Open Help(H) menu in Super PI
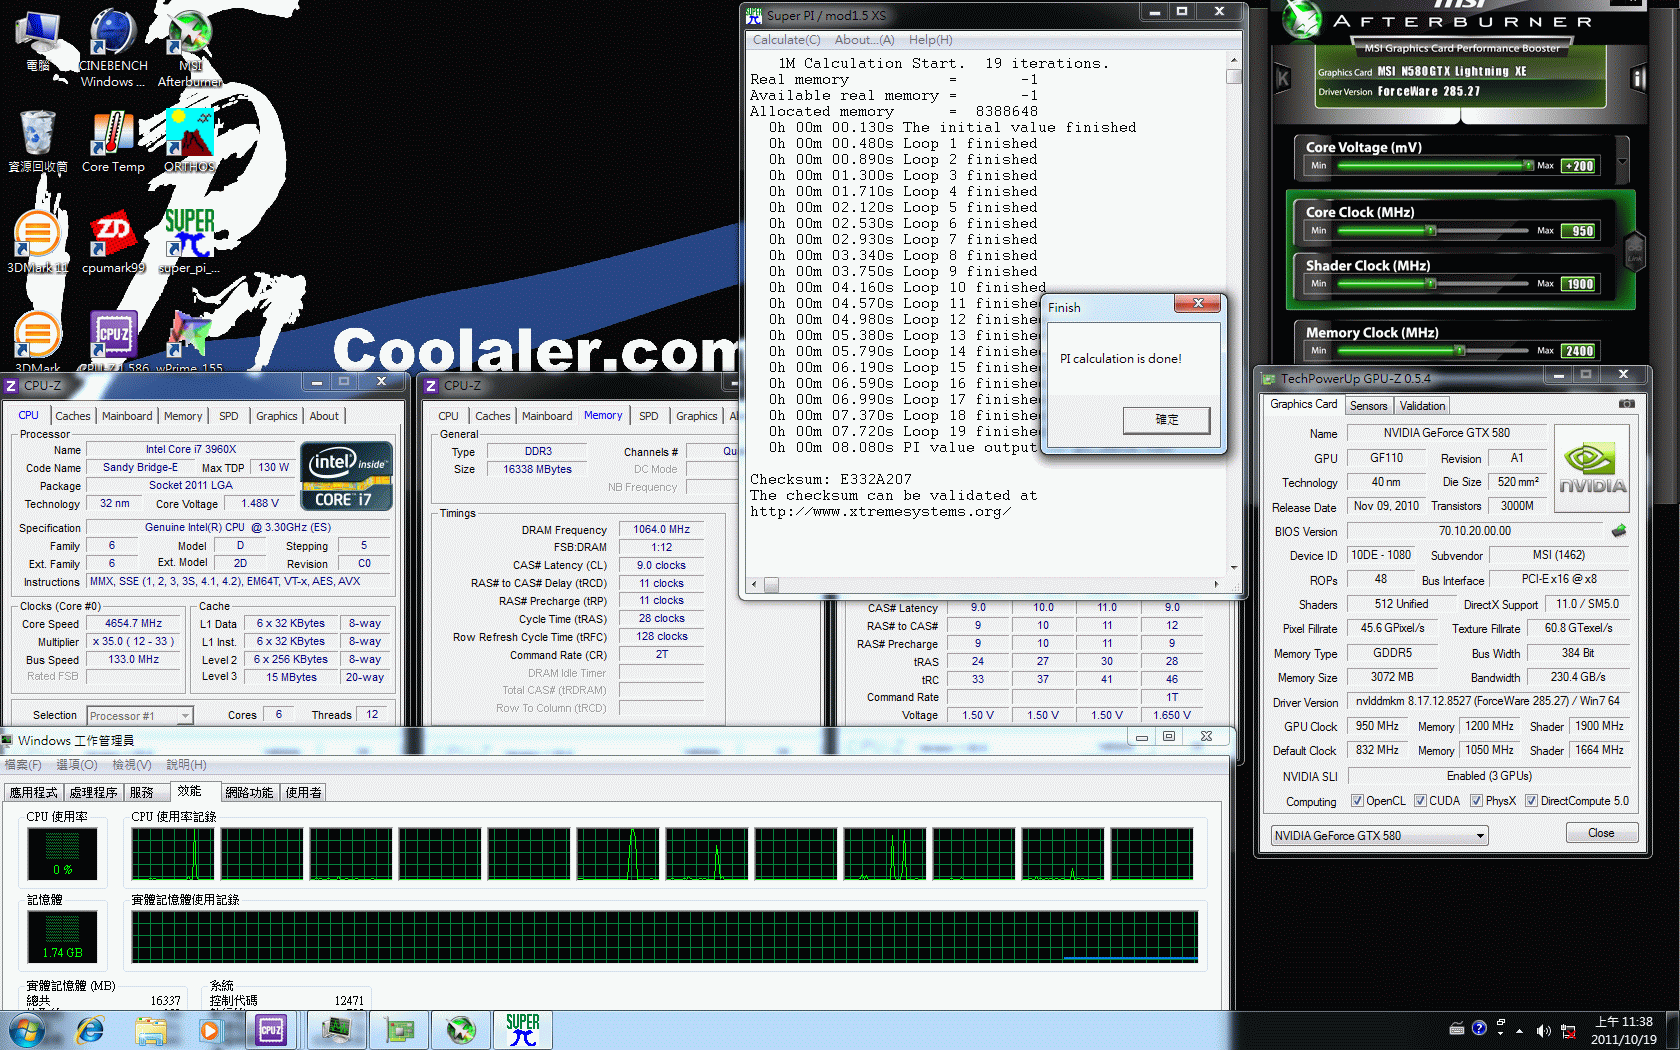1680x1050 pixels. pyautogui.click(x=930, y=40)
